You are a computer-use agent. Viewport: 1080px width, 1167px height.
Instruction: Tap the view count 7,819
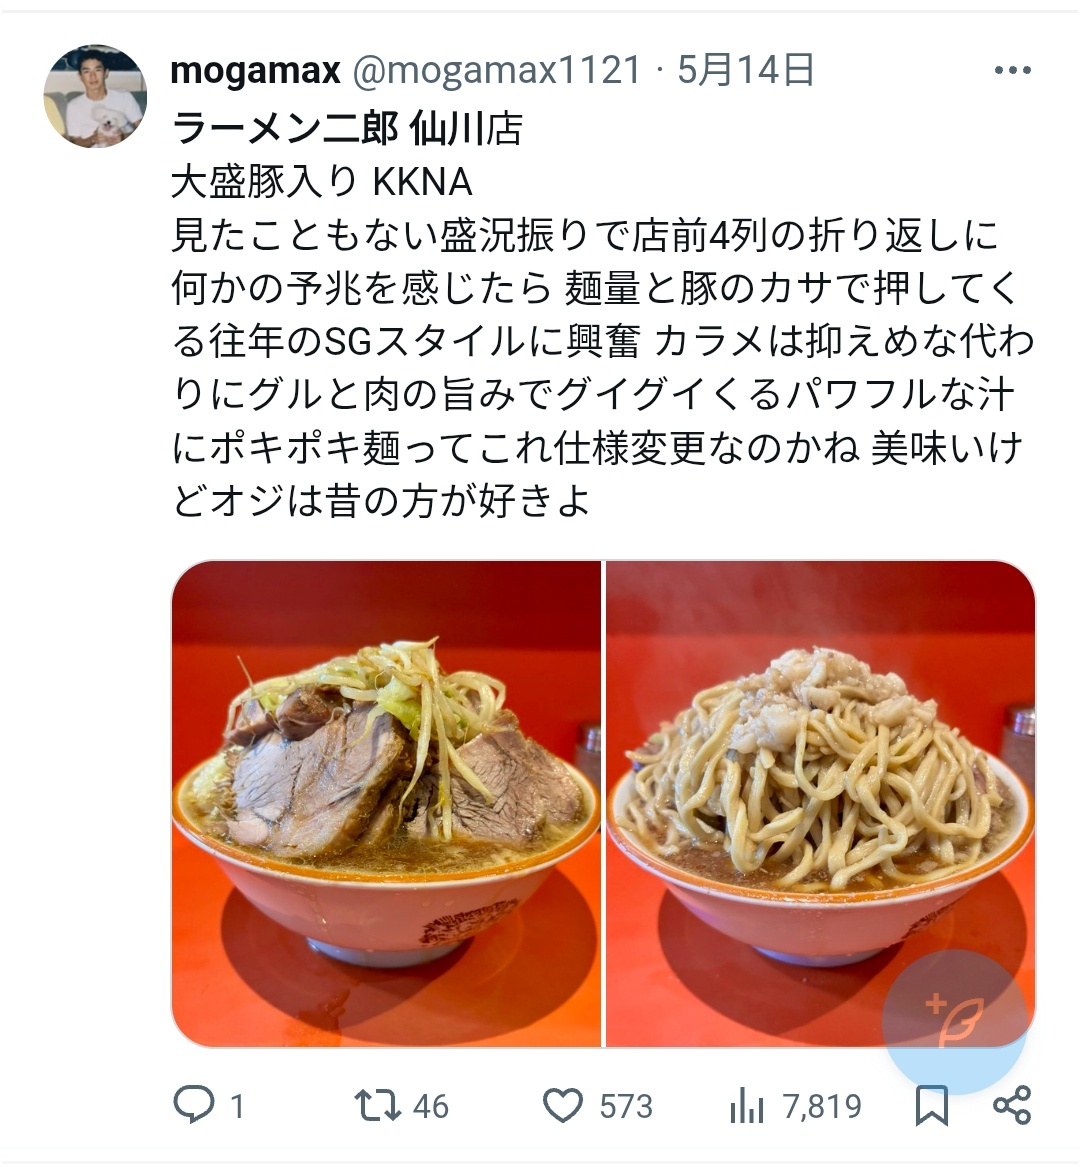click(x=822, y=1107)
